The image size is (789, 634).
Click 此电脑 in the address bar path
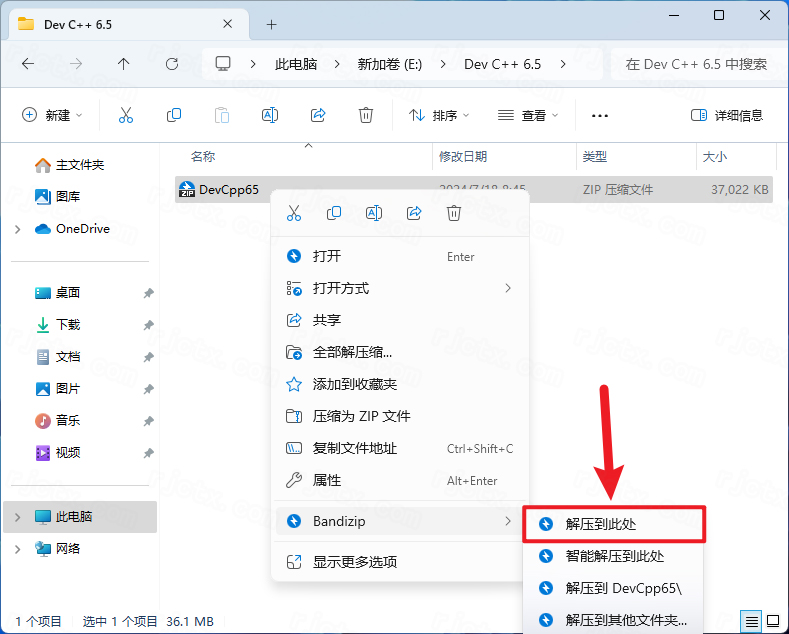[296, 64]
